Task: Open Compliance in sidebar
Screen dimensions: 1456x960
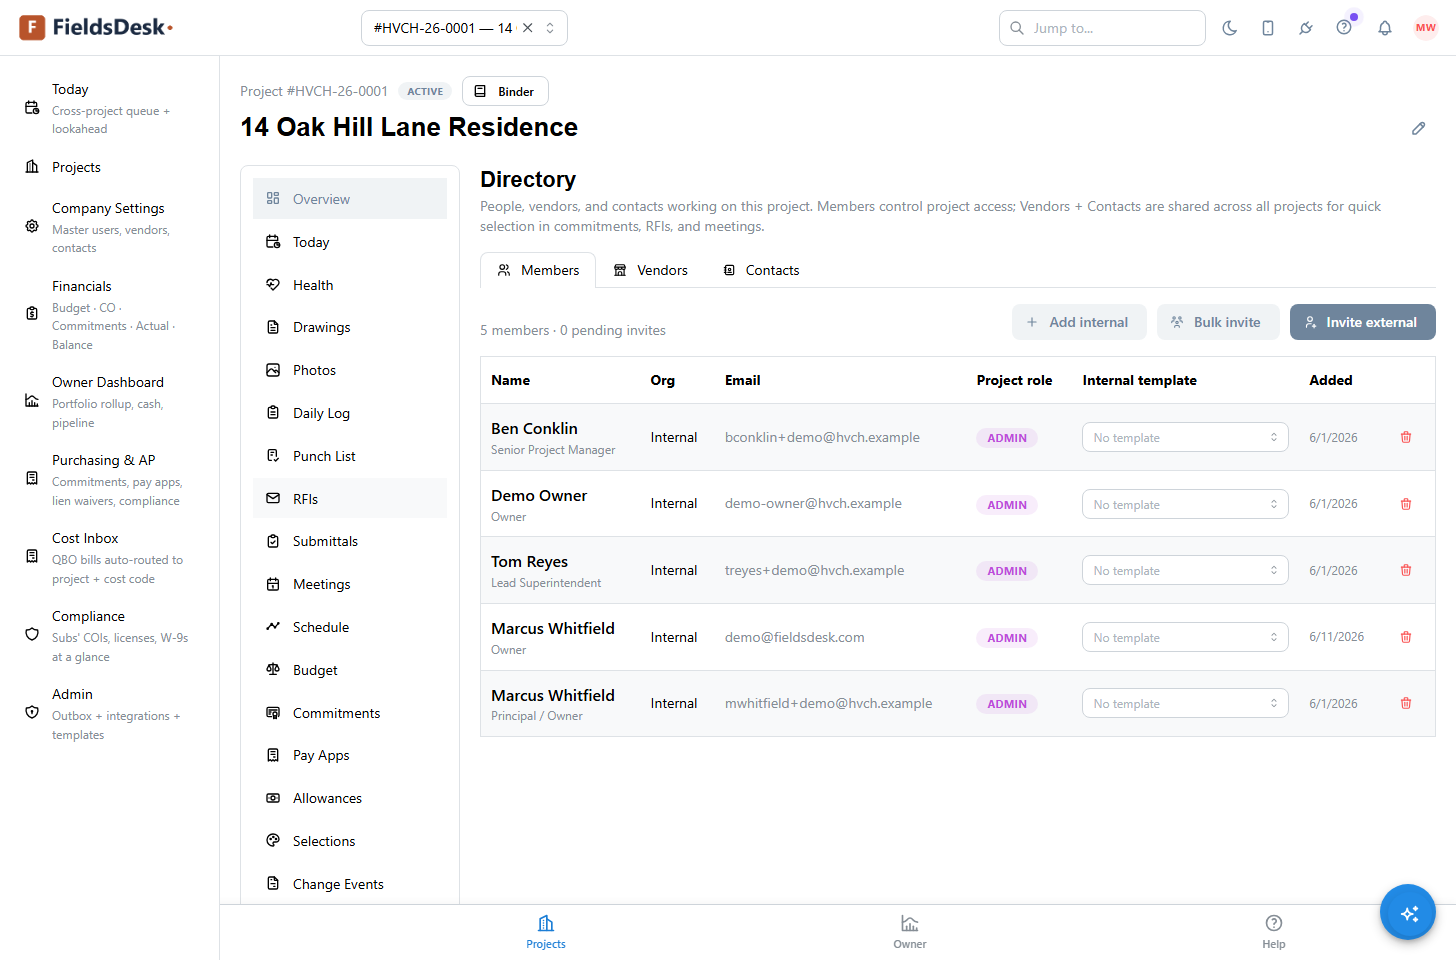Action: [109, 635]
